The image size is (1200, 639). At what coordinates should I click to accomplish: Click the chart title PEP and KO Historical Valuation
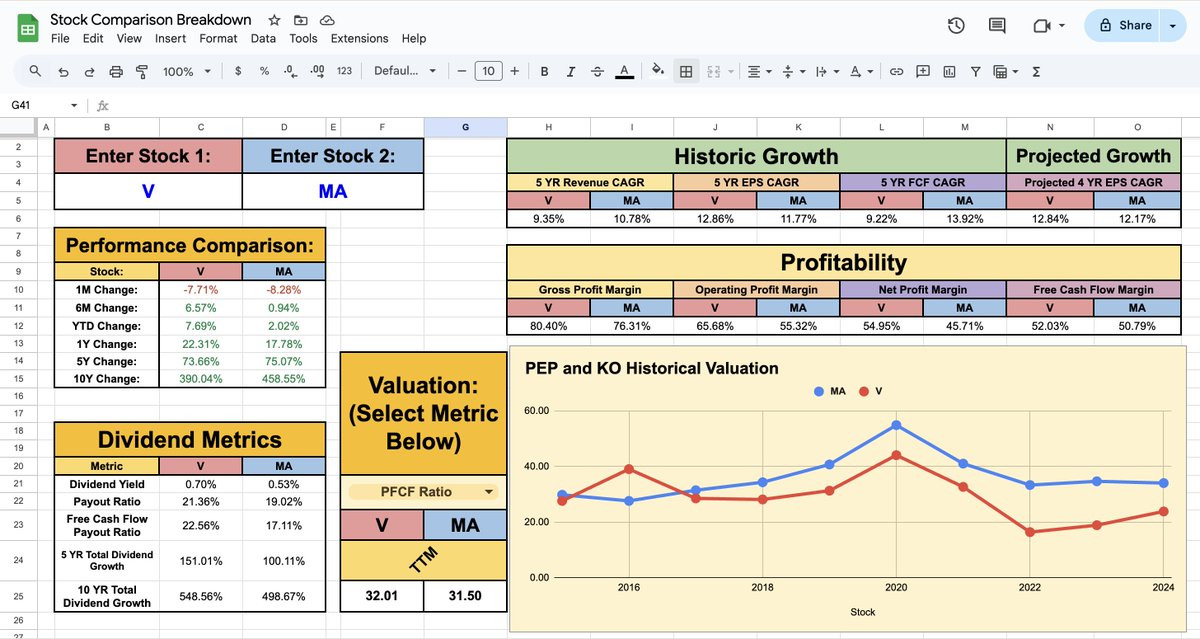coord(651,368)
